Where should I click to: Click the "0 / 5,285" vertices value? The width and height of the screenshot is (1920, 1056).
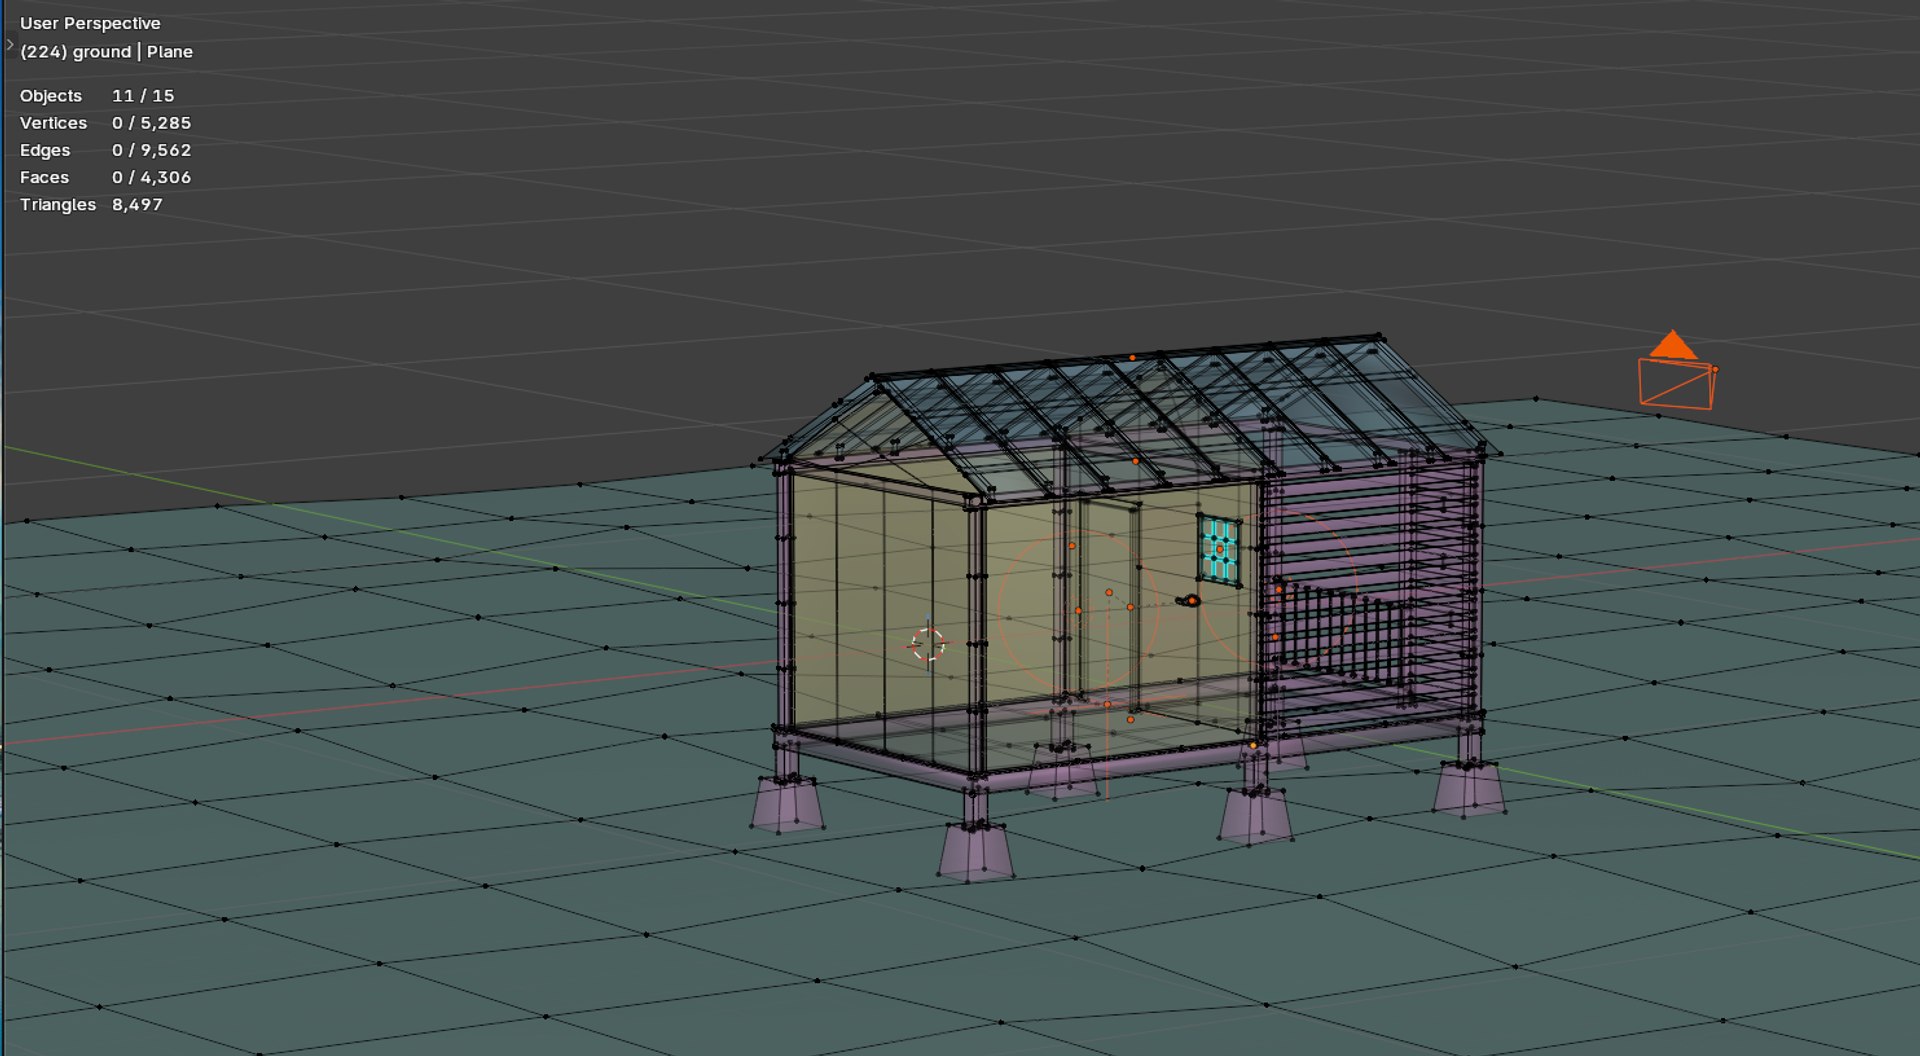coord(151,123)
